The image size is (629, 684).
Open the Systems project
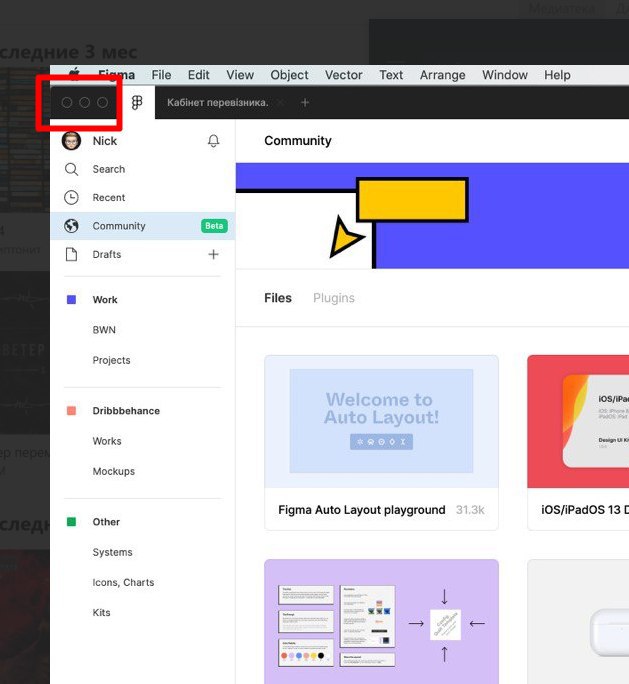click(x=113, y=552)
